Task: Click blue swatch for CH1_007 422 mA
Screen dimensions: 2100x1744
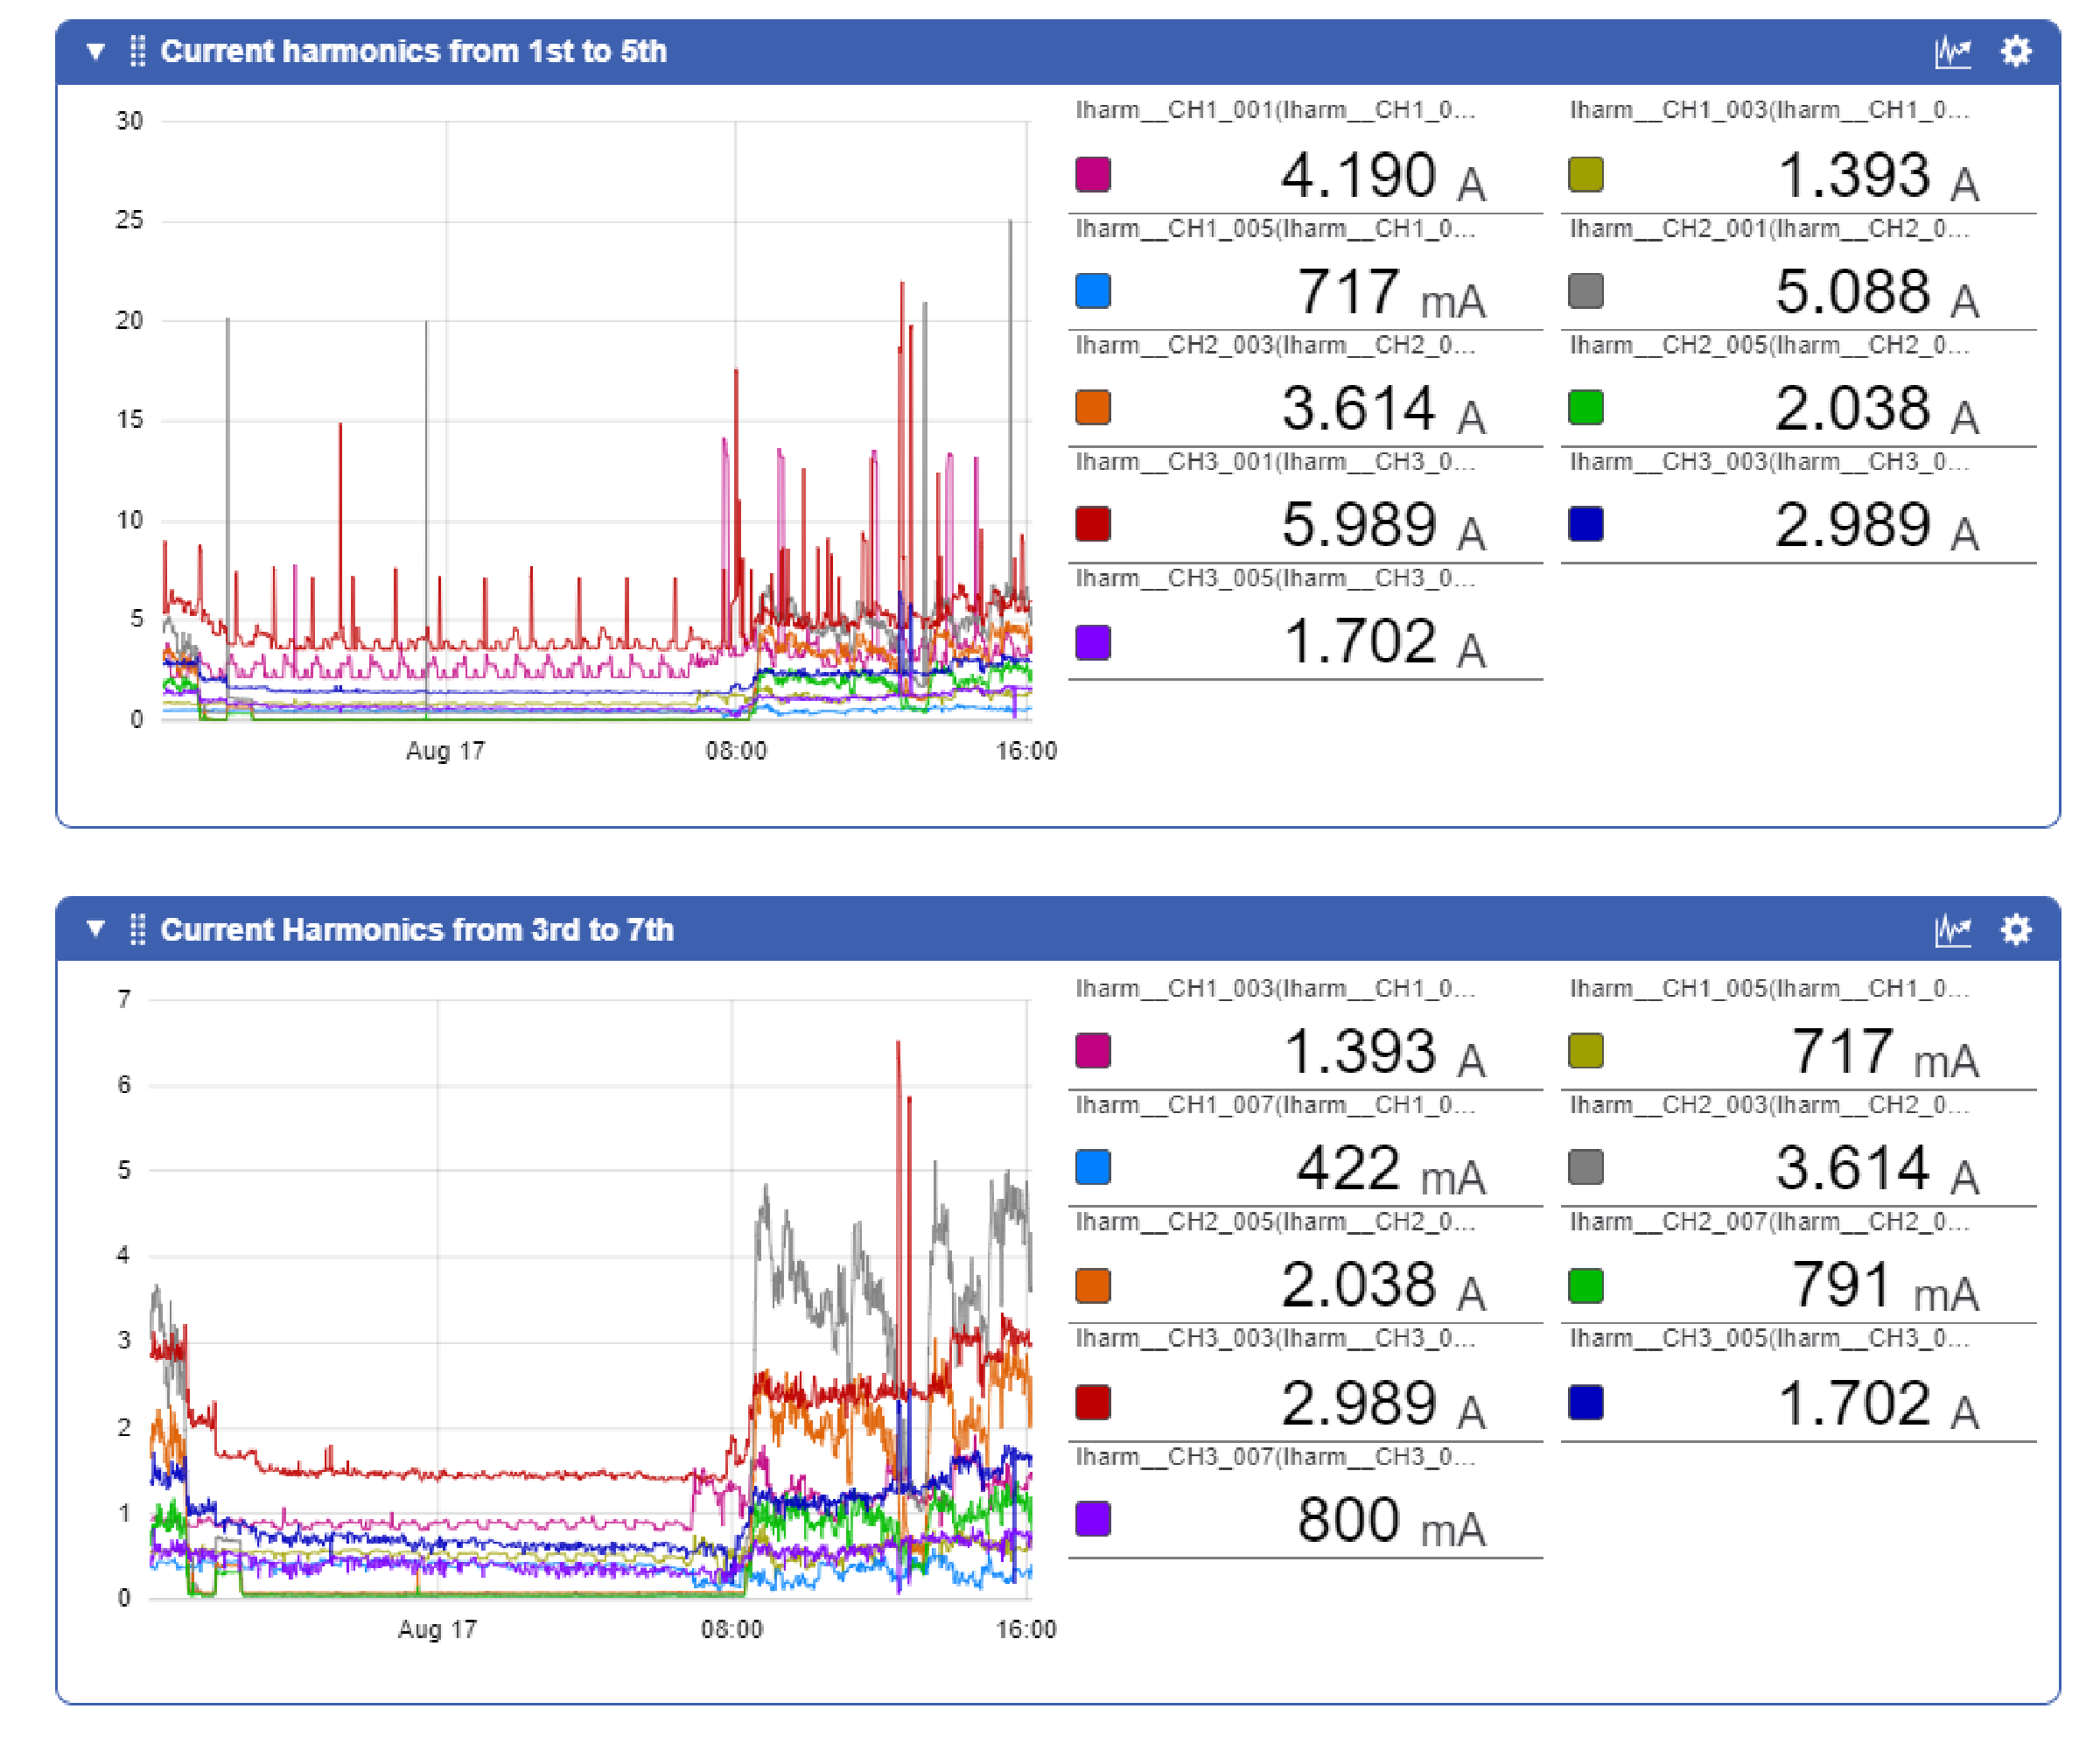Action: pos(1093,1167)
